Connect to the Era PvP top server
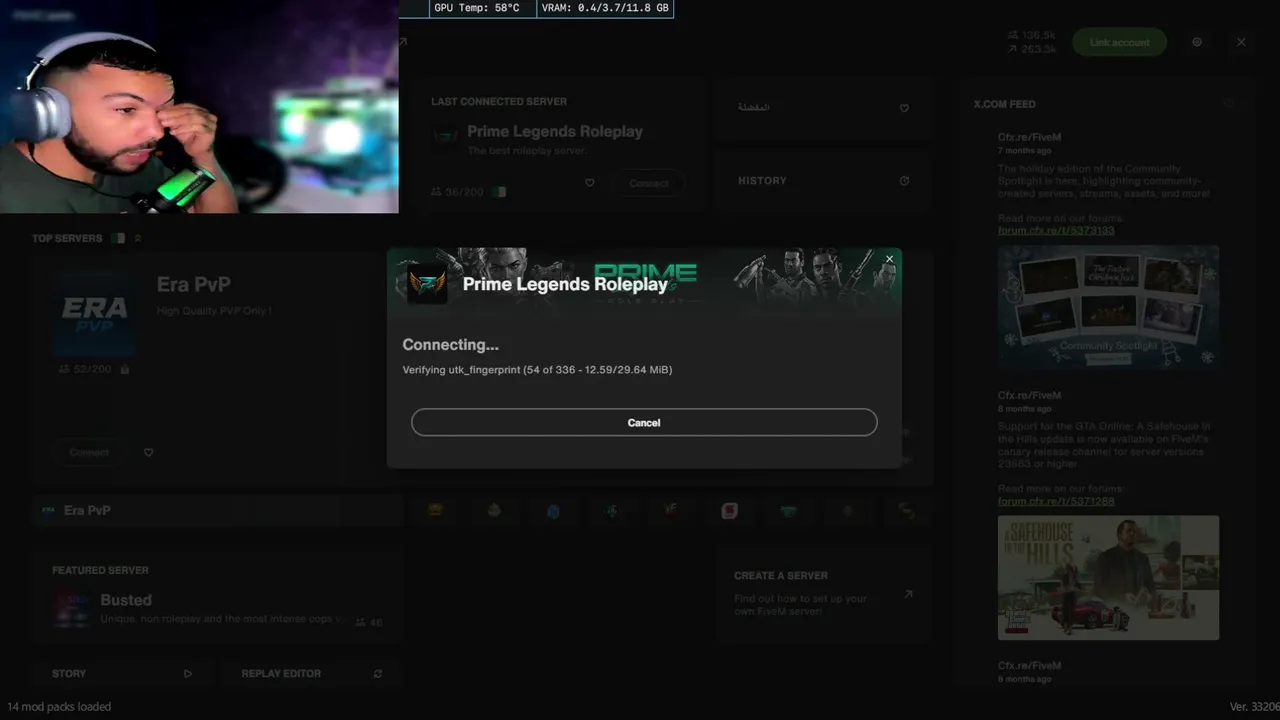 coord(89,452)
